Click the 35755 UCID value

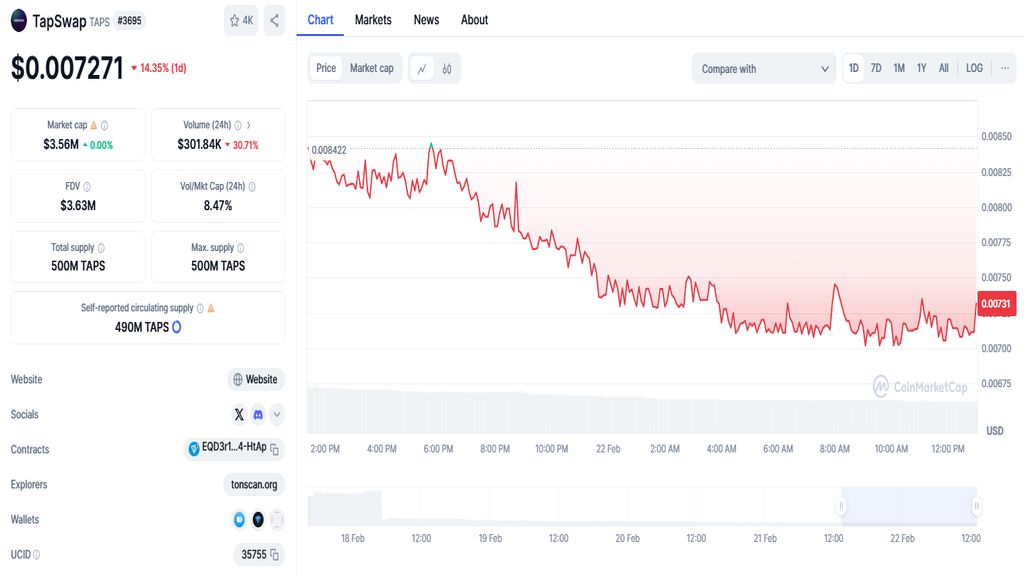pyautogui.click(x=254, y=555)
